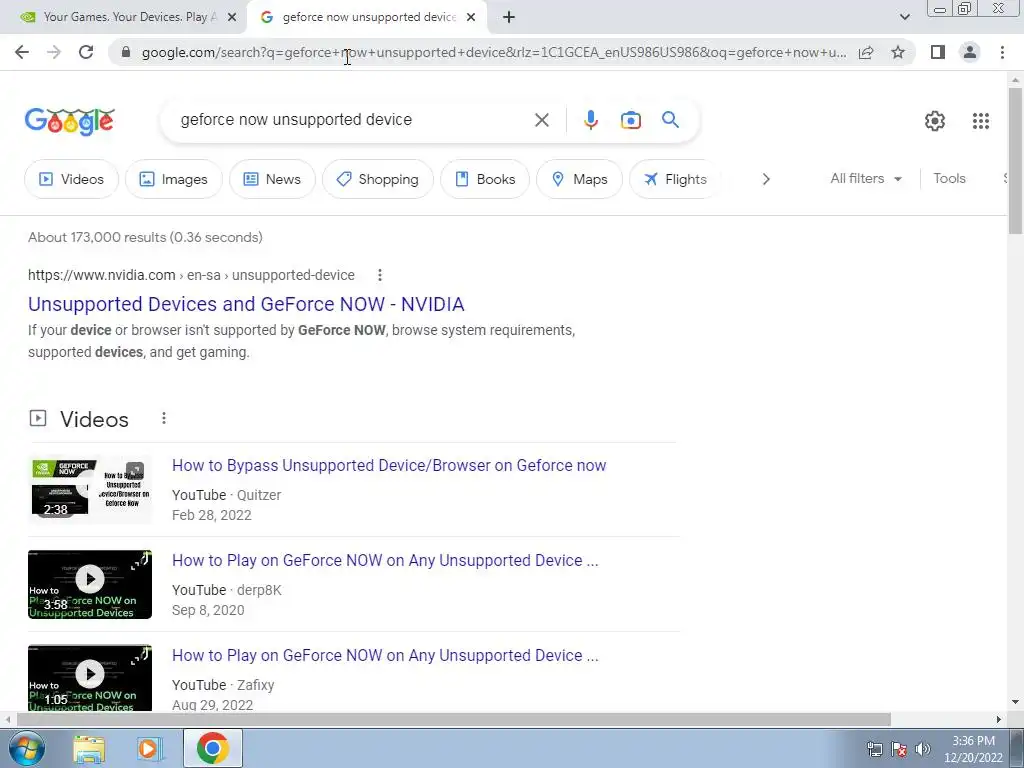Play the 2:38 Quitzer video thumbnail
Viewport: 1024px width, 768px height.
coord(90,489)
